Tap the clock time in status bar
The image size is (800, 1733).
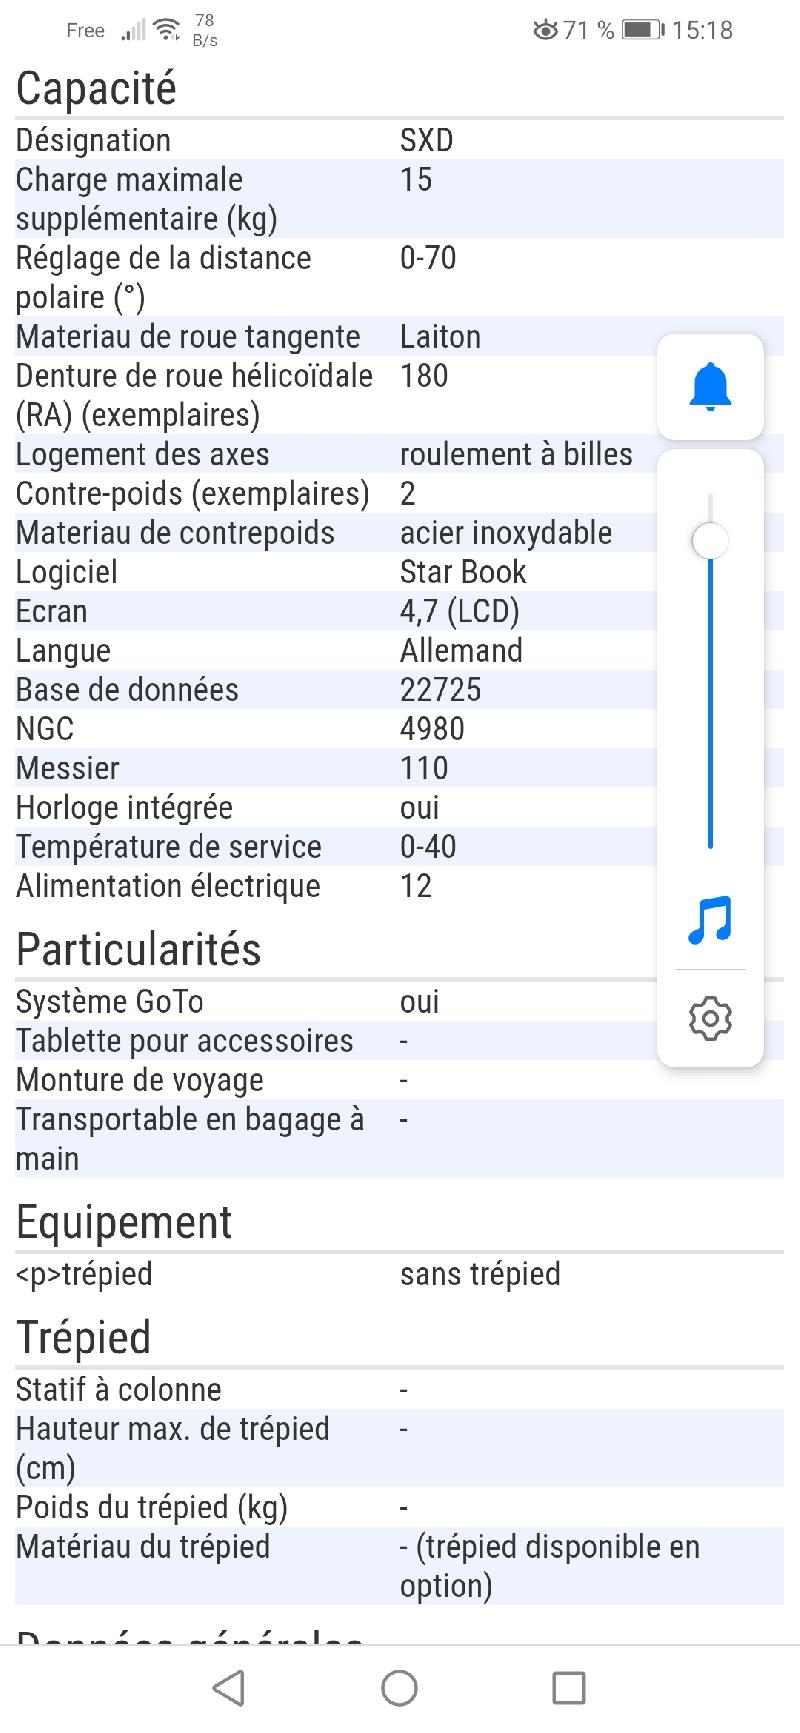click(702, 30)
